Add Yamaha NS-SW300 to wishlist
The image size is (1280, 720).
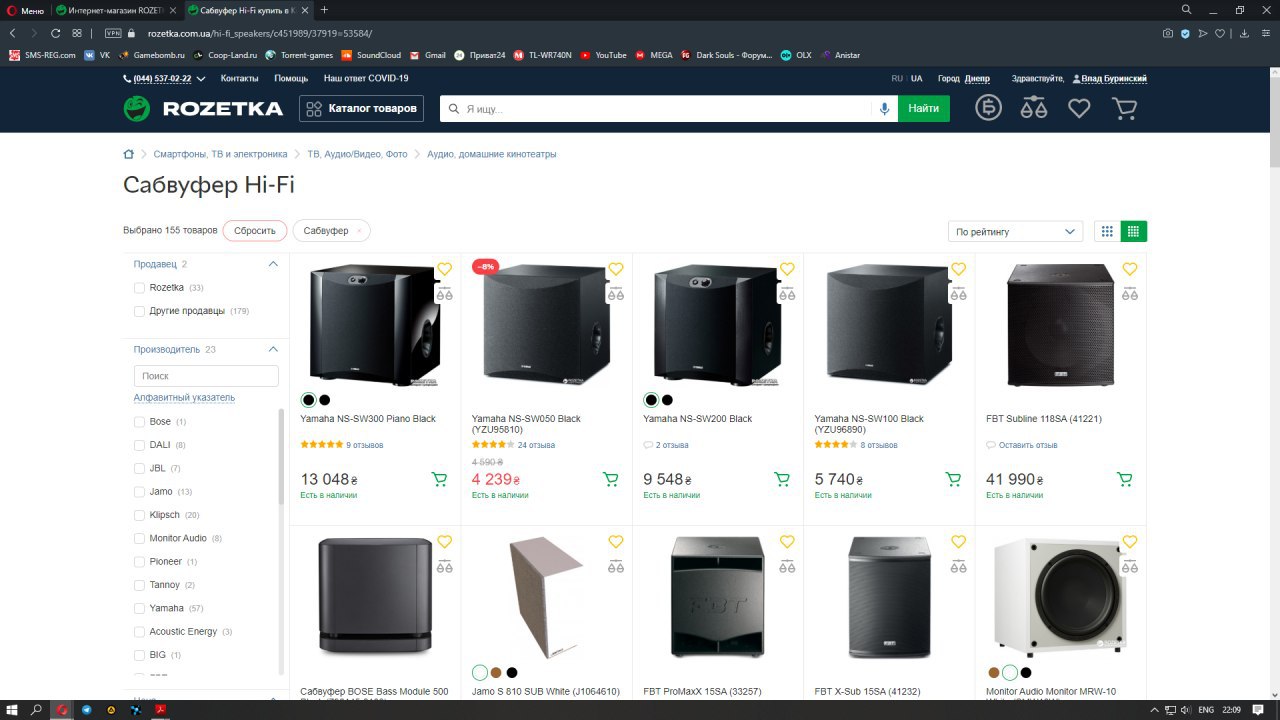point(445,269)
